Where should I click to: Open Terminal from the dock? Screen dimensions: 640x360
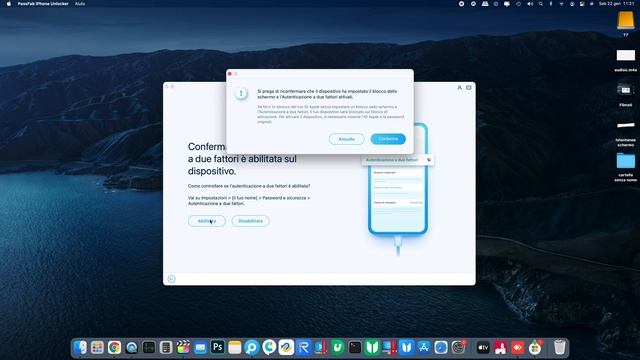355,347
